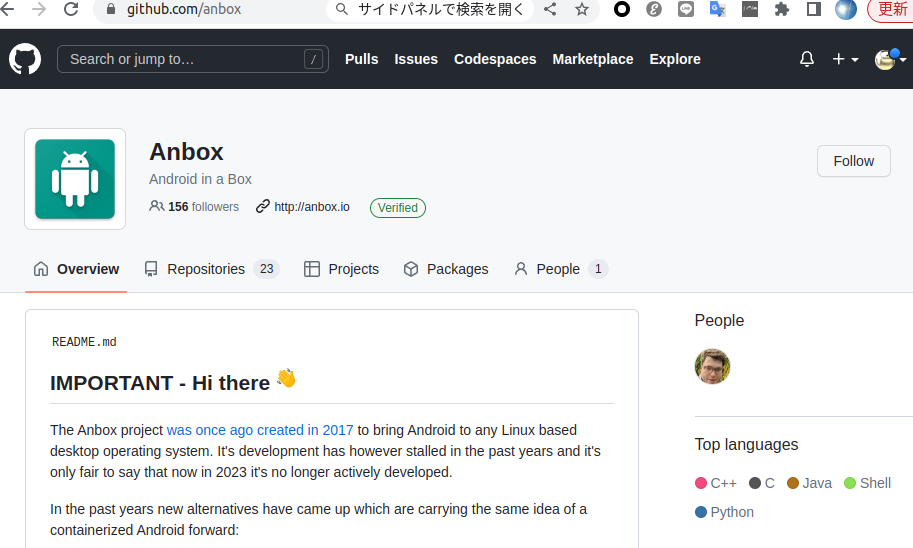Open Marketplace in the GitHub header

593,59
